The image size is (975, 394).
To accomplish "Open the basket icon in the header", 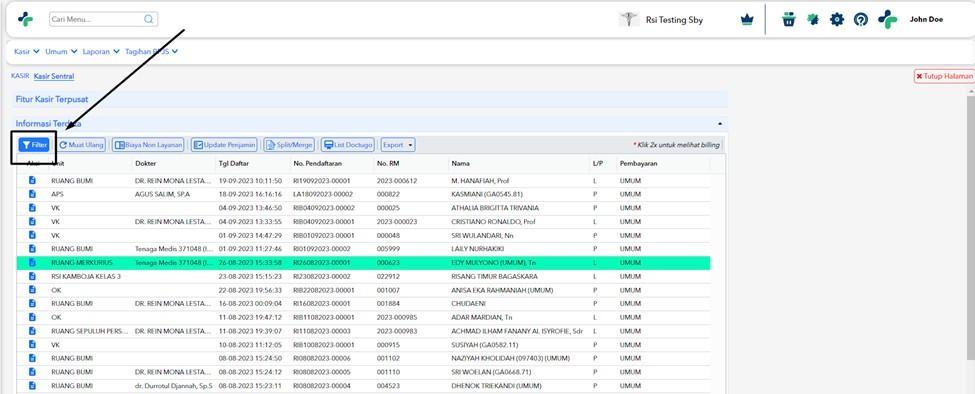I will click(x=789, y=19).
